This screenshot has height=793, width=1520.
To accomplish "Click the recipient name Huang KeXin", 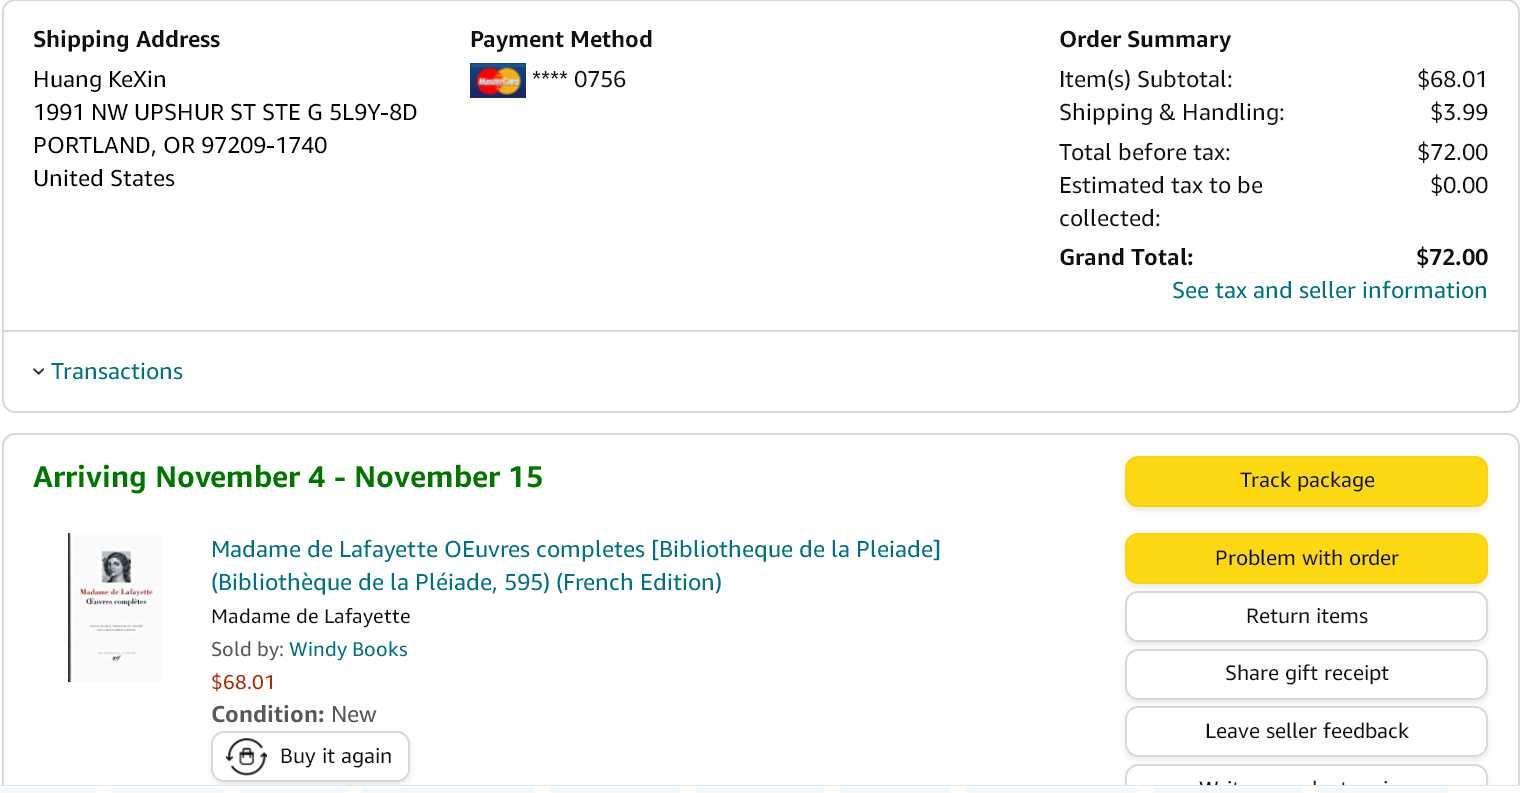I will (x=100, y=80).
